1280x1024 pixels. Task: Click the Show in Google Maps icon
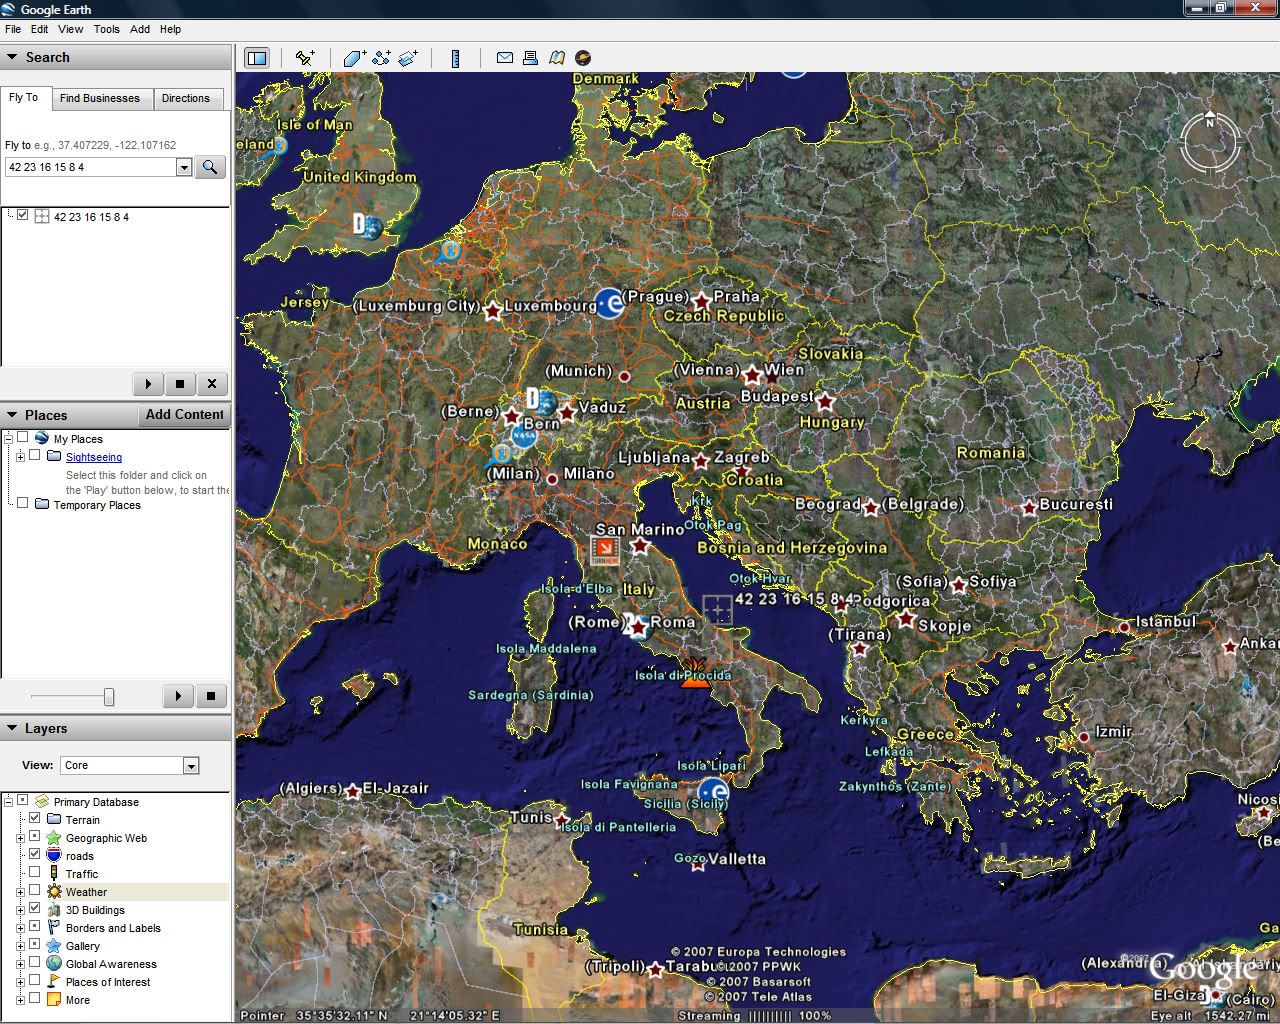click(557, 58)
